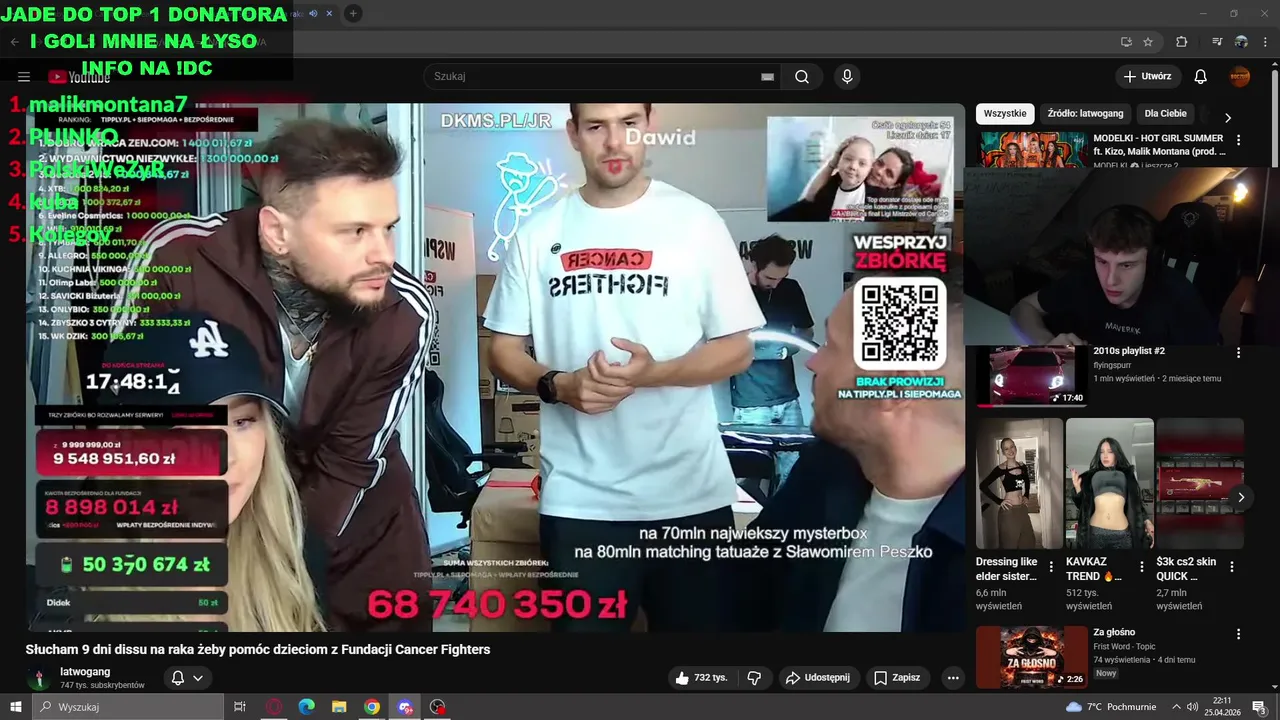Open options for MODELKI video
The height and width of the screenshot is (720, 1280).
1238,140
